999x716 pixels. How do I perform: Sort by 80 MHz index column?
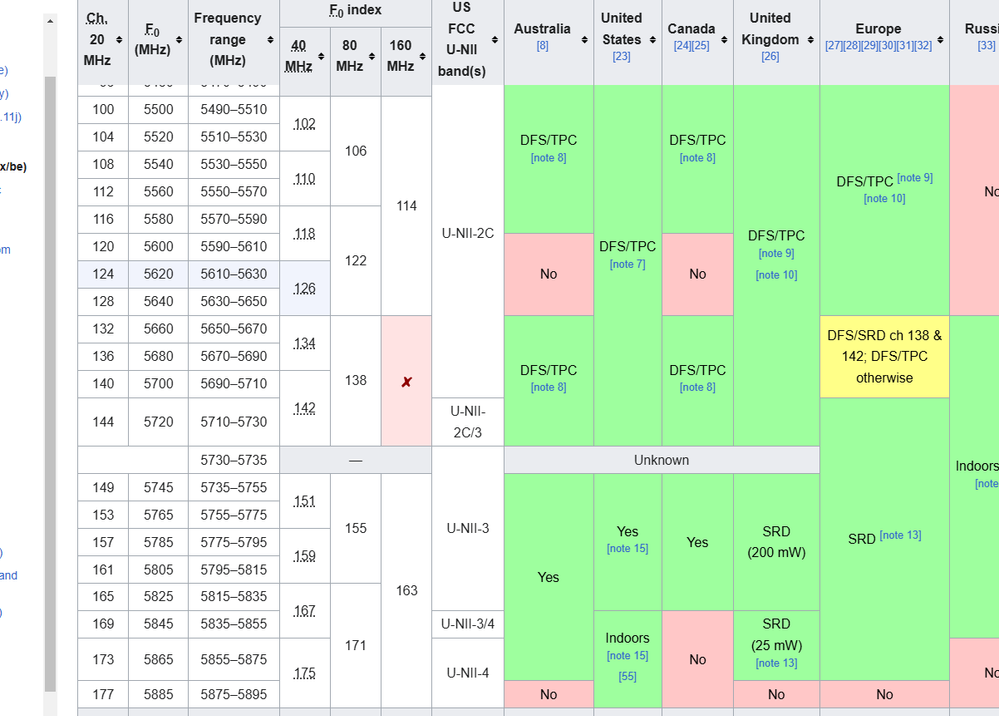click(373, 56)
